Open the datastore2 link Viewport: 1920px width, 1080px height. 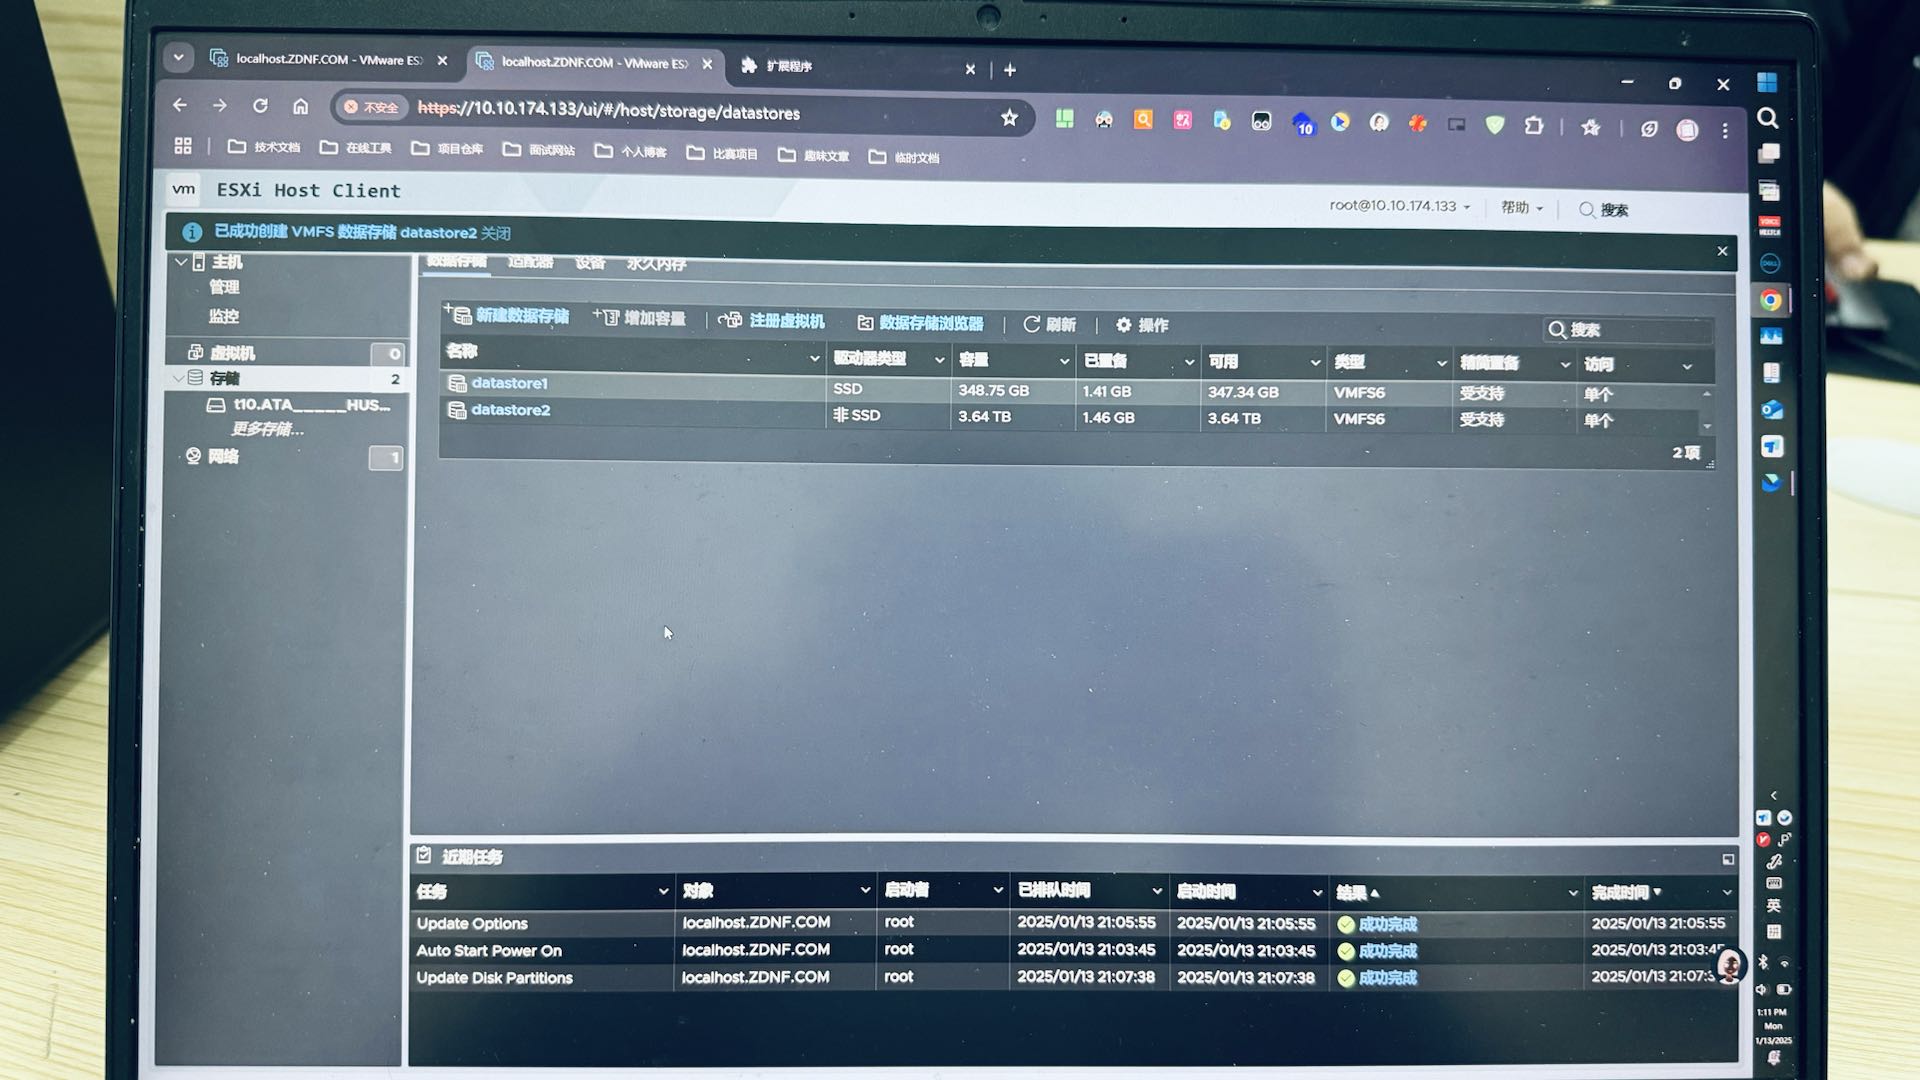(510, 410)
